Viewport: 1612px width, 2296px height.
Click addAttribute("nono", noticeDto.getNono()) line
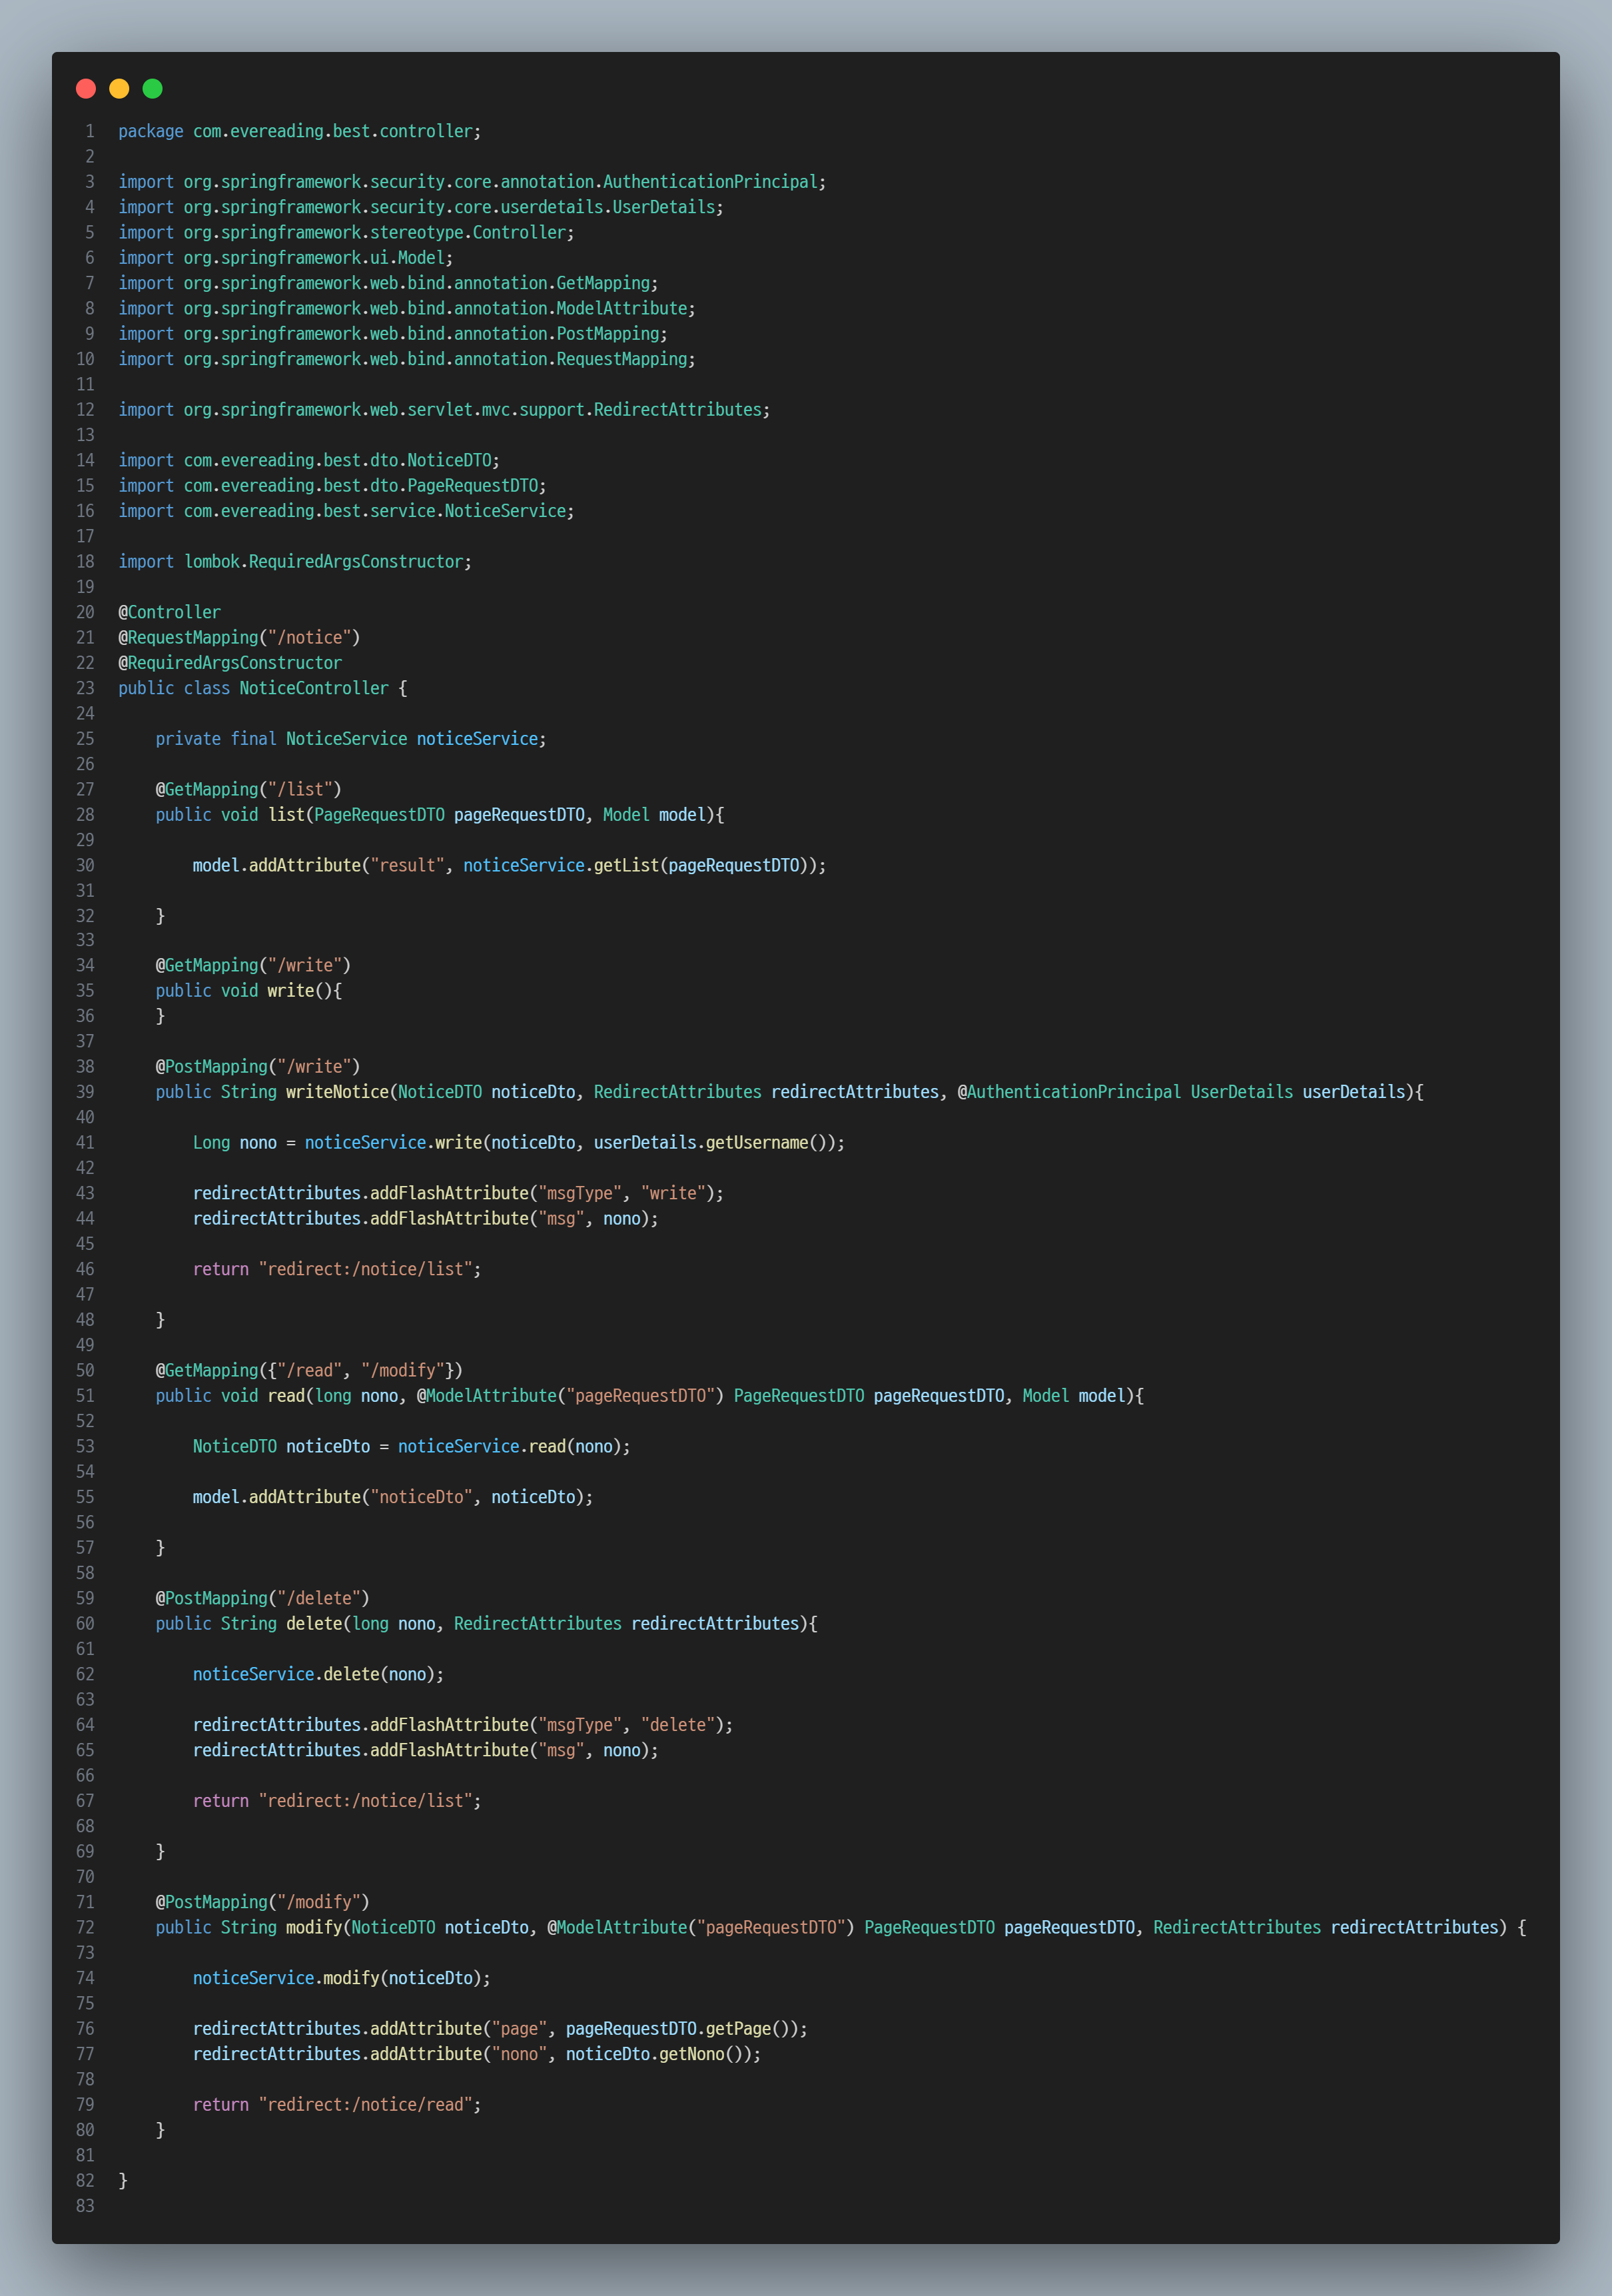(x=477, y=2054)
